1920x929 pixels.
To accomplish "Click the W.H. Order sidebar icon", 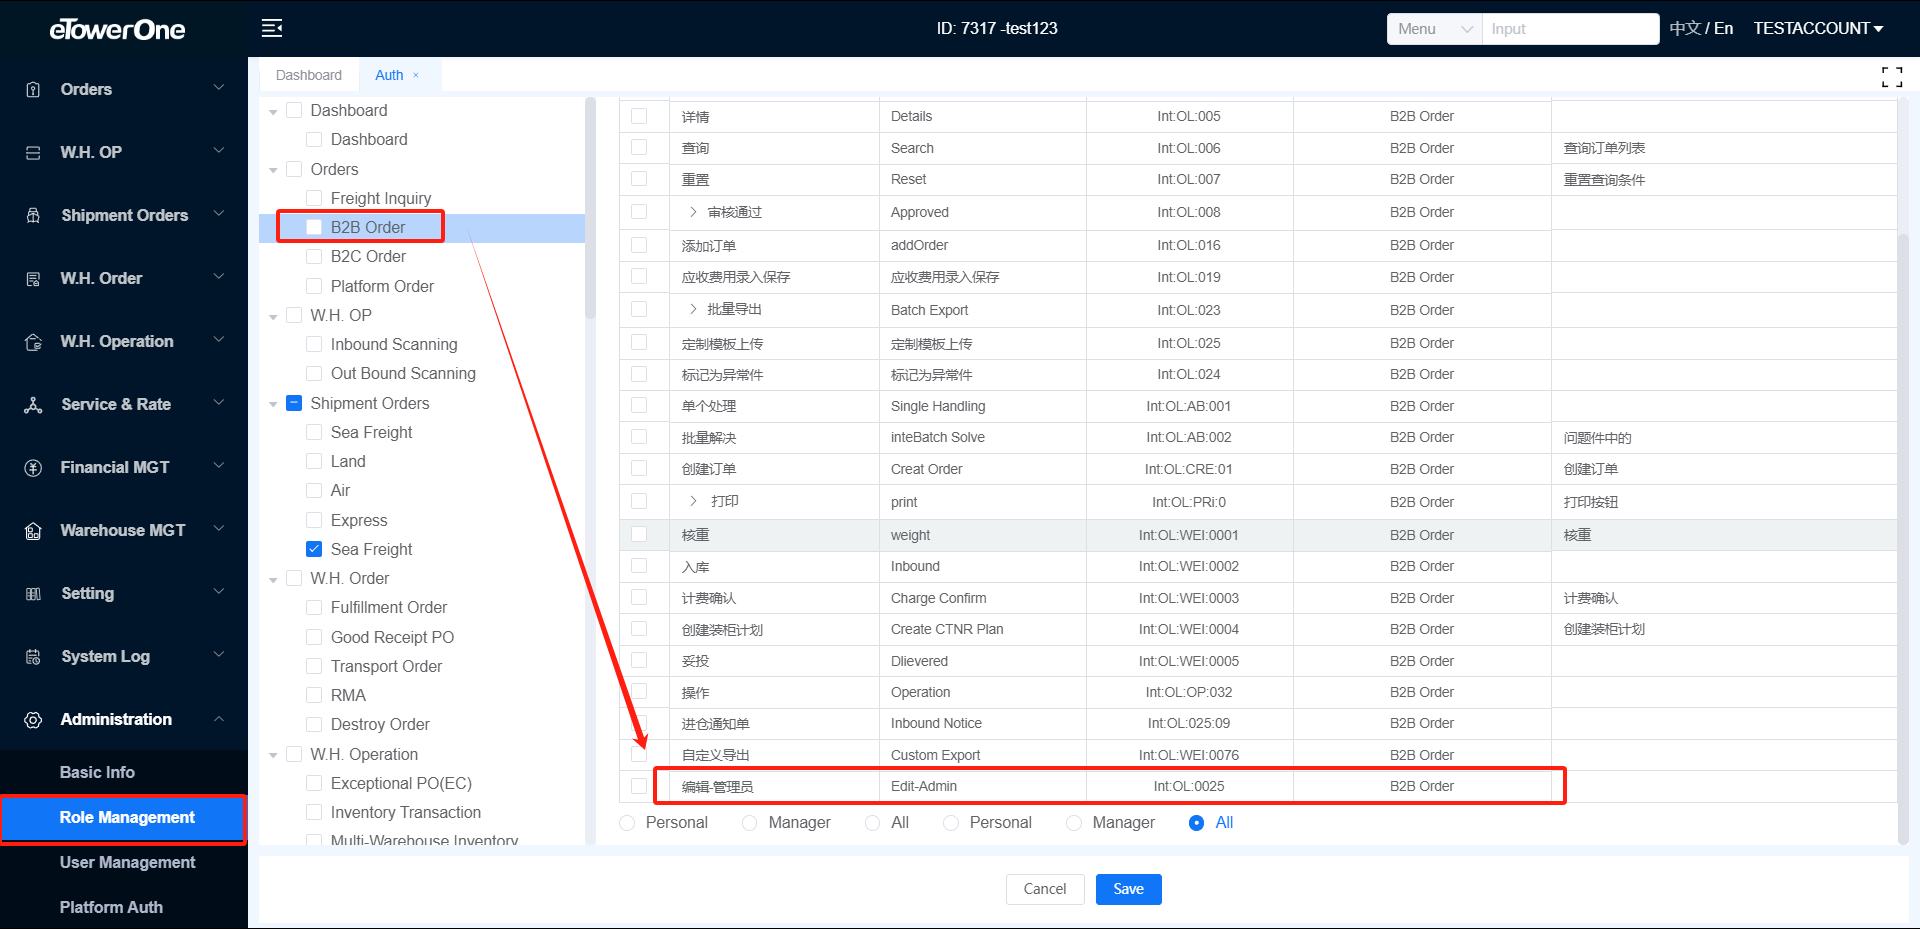I will point(33,279).
